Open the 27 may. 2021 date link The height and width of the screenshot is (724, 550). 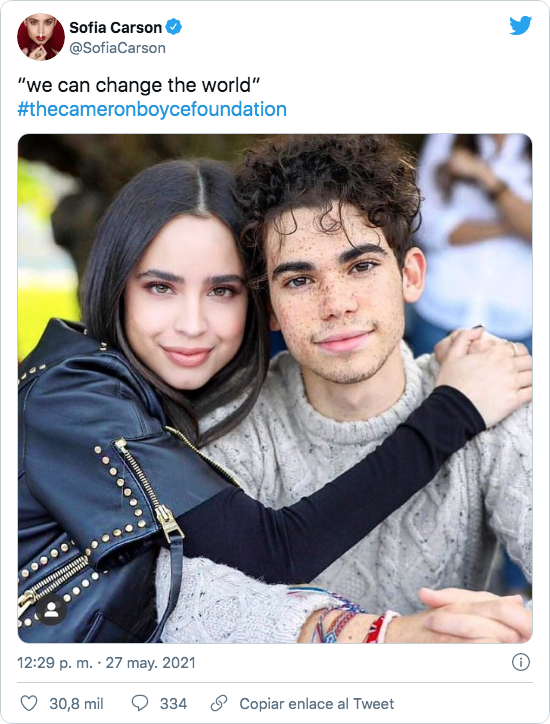coord(151,663)
